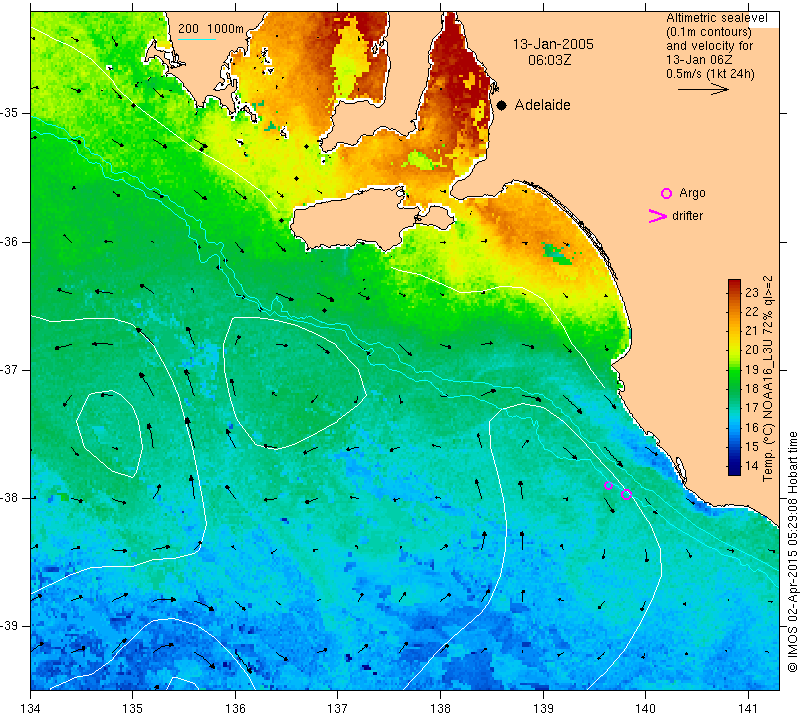800x720 pixels.
Task: Click the '140' longitude axis label
Action: pos(645,709)
